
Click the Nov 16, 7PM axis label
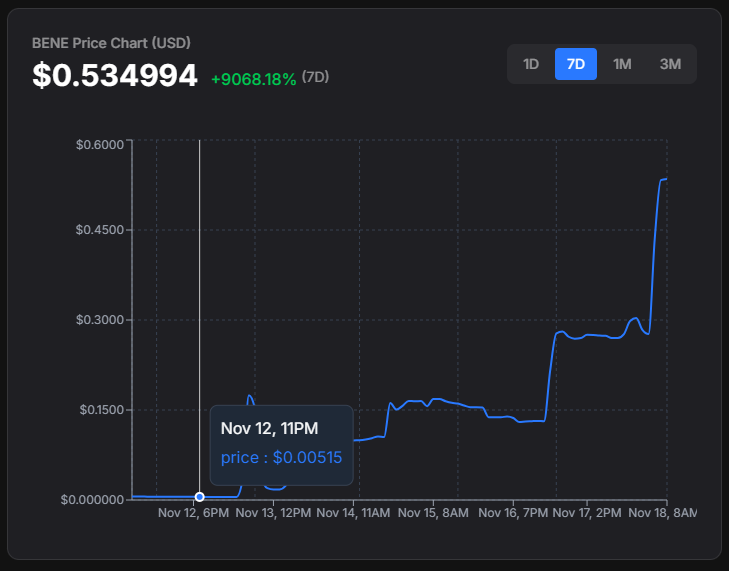point(513,513)
